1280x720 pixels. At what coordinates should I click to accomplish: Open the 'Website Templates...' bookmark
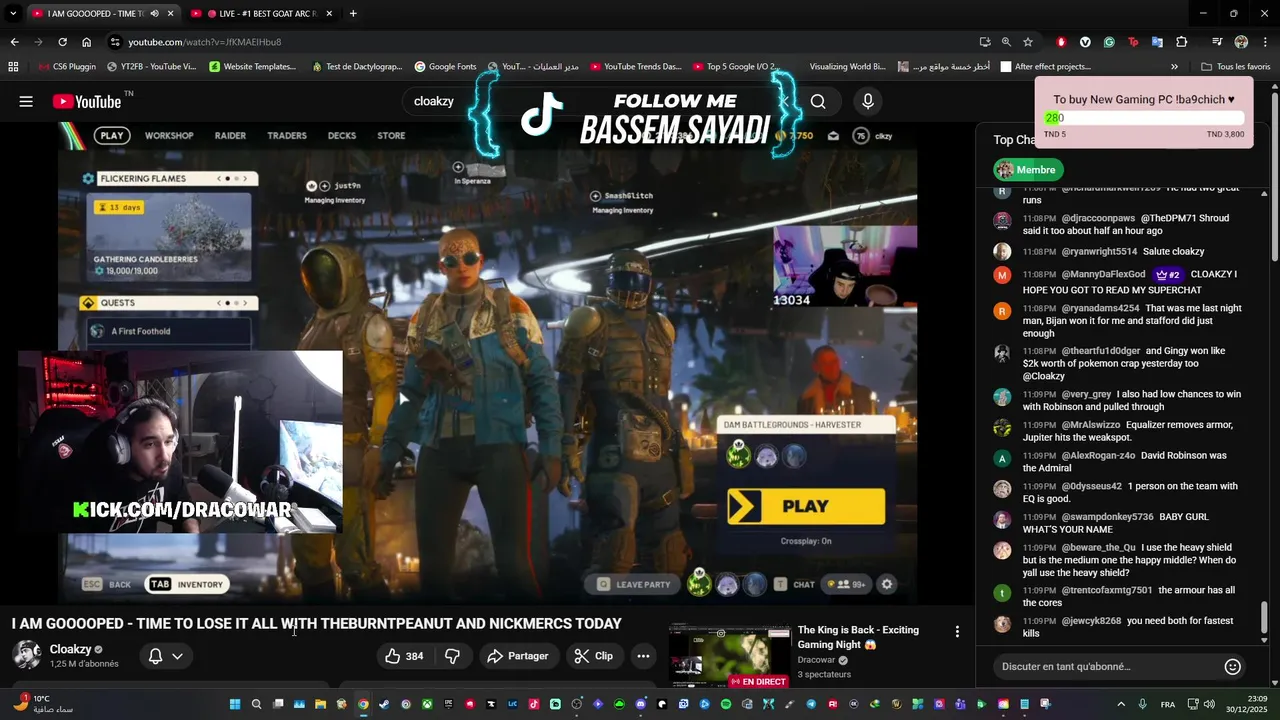coord(253,67)
